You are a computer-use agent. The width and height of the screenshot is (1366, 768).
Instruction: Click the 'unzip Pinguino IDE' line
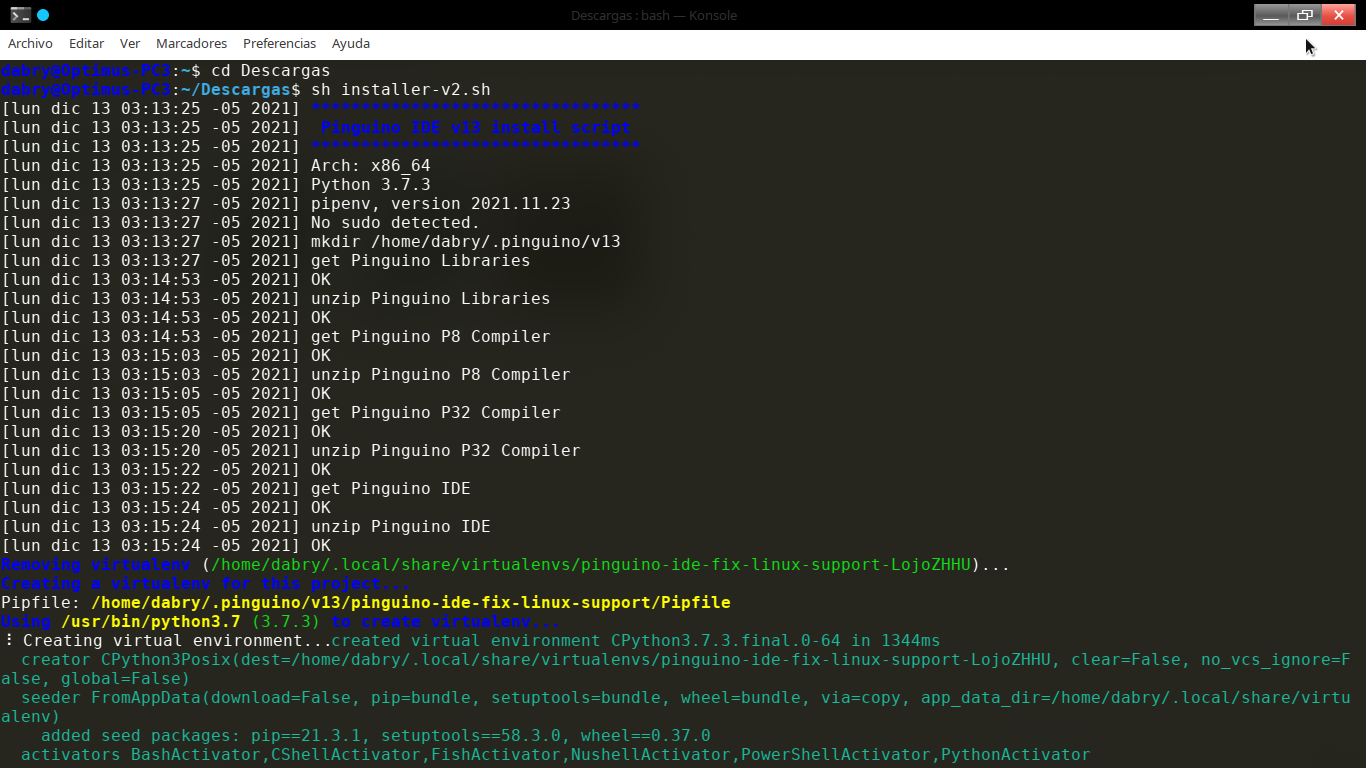point(401,527)
